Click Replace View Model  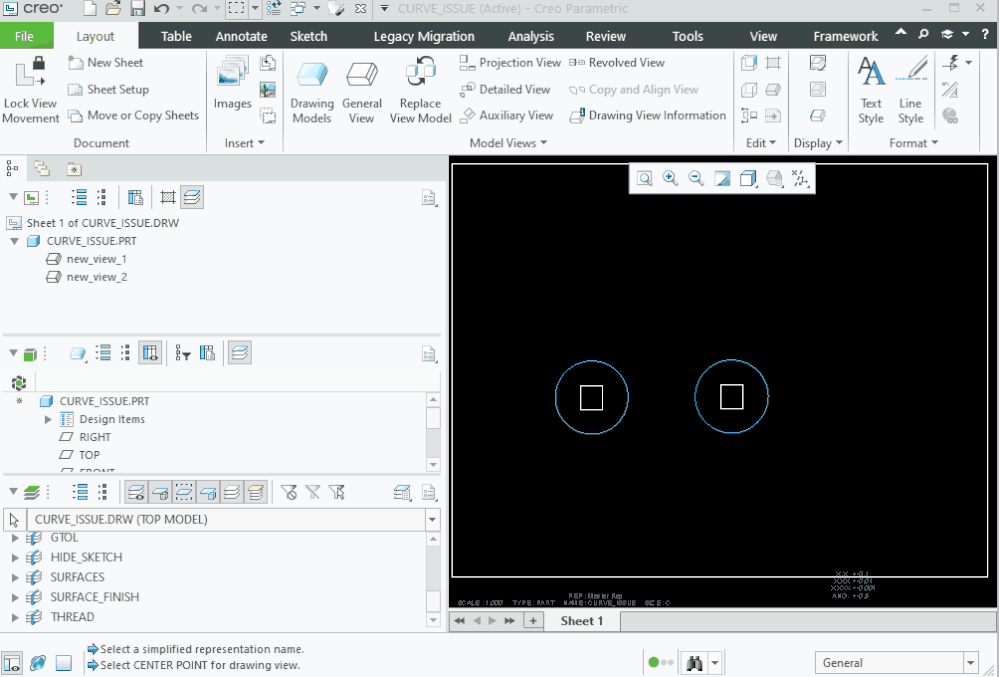coord(420,90)
